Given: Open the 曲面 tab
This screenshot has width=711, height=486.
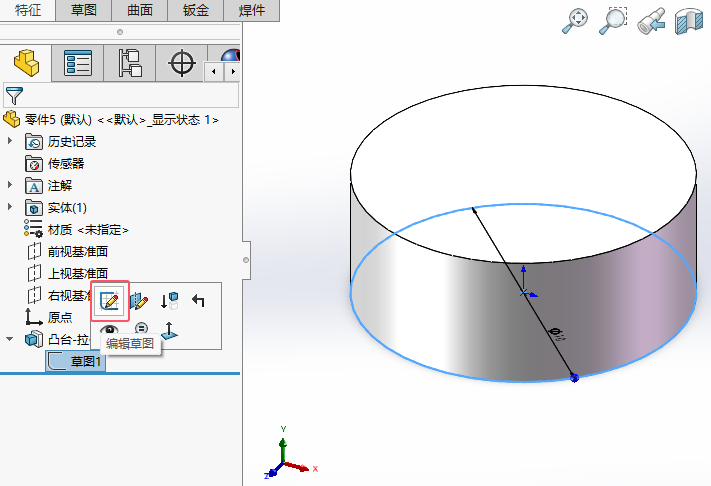Looking at the screenshot, I should tap(140, 10).
